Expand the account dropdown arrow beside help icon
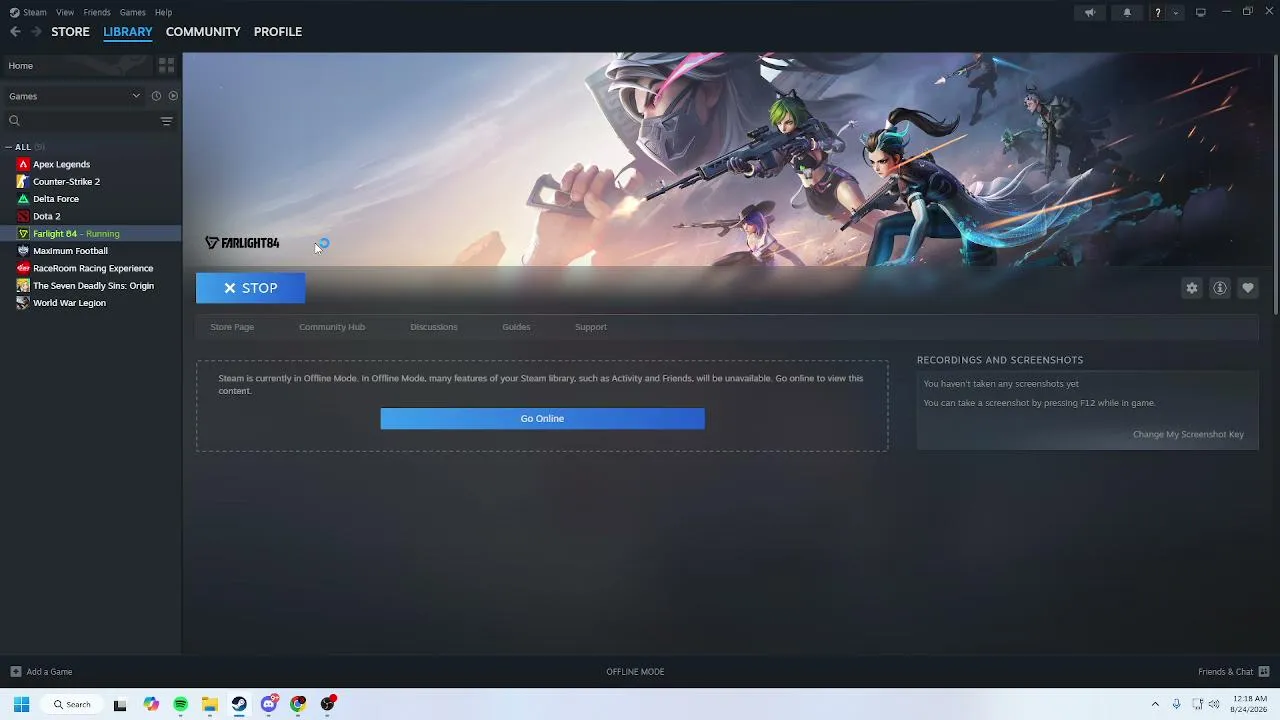Screen dimensions: 1280x720 pyautogui.click(x=1176, y=13)
